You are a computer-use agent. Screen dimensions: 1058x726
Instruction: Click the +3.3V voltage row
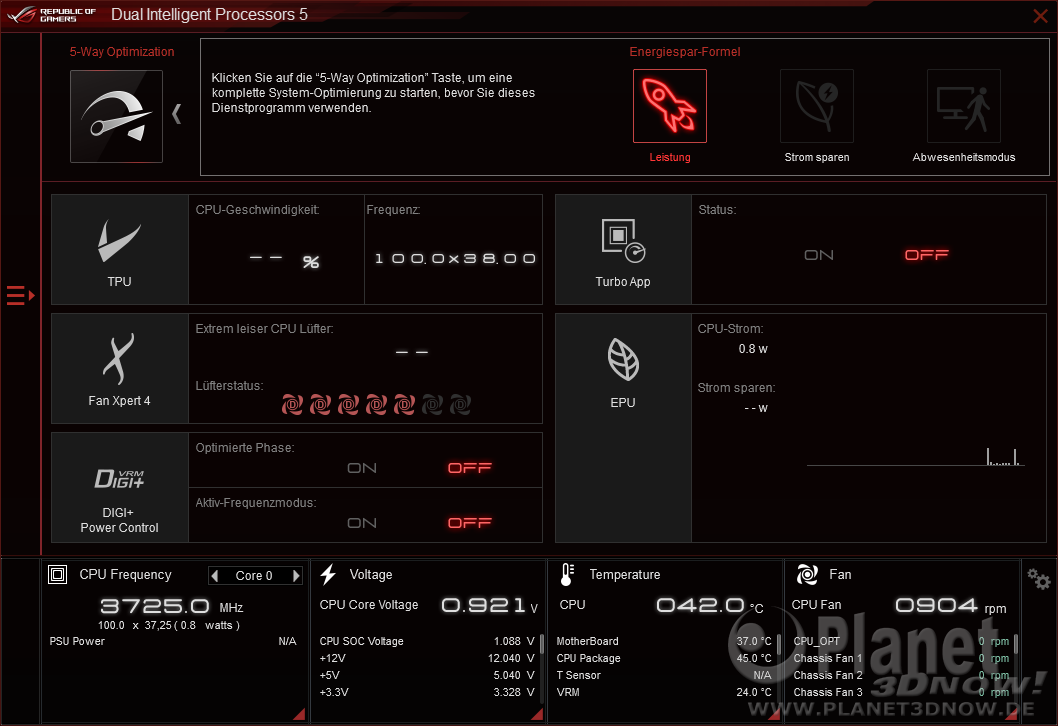tap(427, 692)
